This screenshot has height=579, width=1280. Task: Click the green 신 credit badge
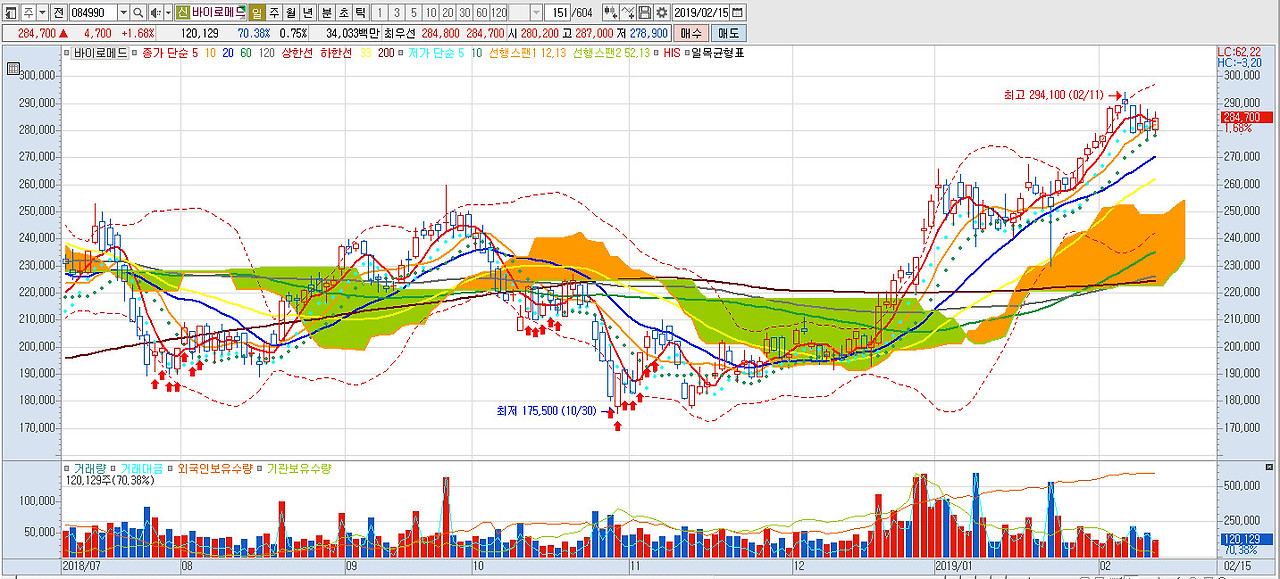182,13
